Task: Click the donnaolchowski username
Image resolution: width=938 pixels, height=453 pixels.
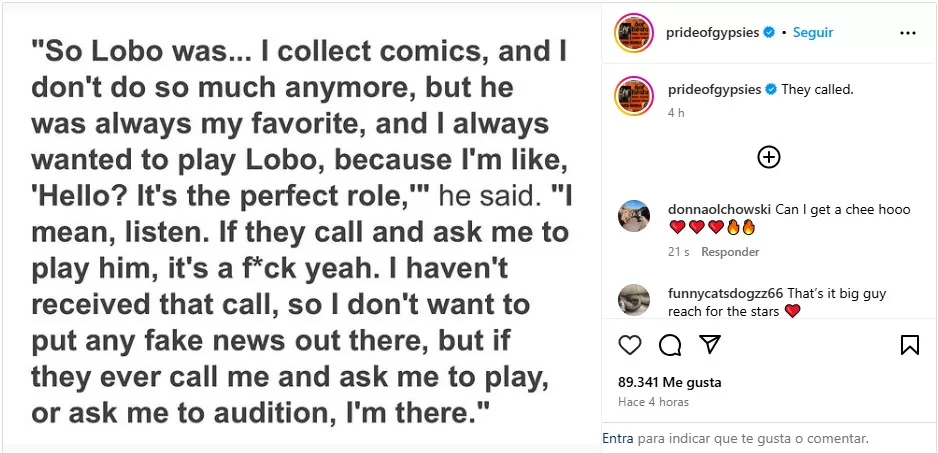Action: (720, 209)
